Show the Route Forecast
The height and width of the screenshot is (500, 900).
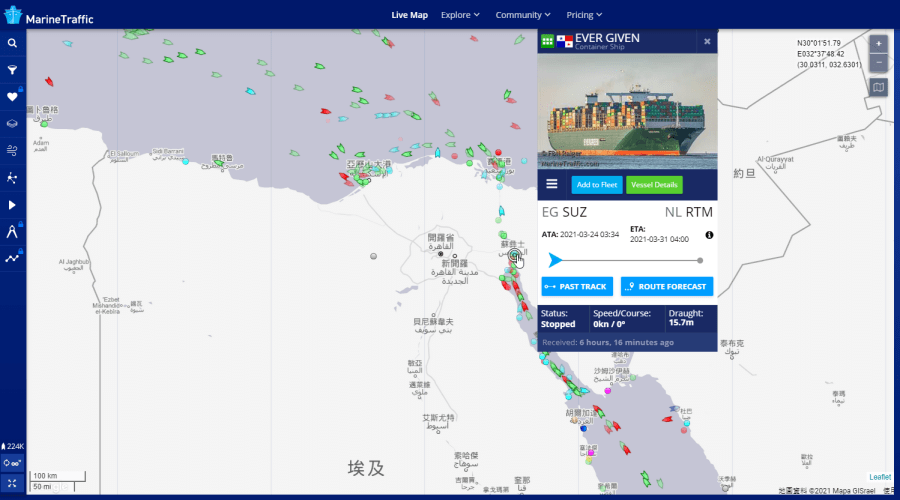click(x=667, y=286)
